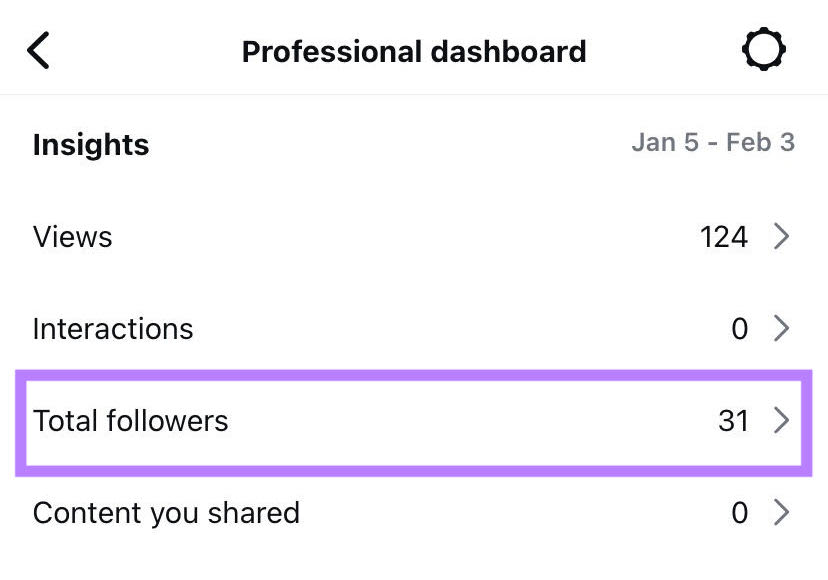Viewport: 828px width, 580px height.
Task: Expand the Views insights row
Action: click(x=400, y=237)
